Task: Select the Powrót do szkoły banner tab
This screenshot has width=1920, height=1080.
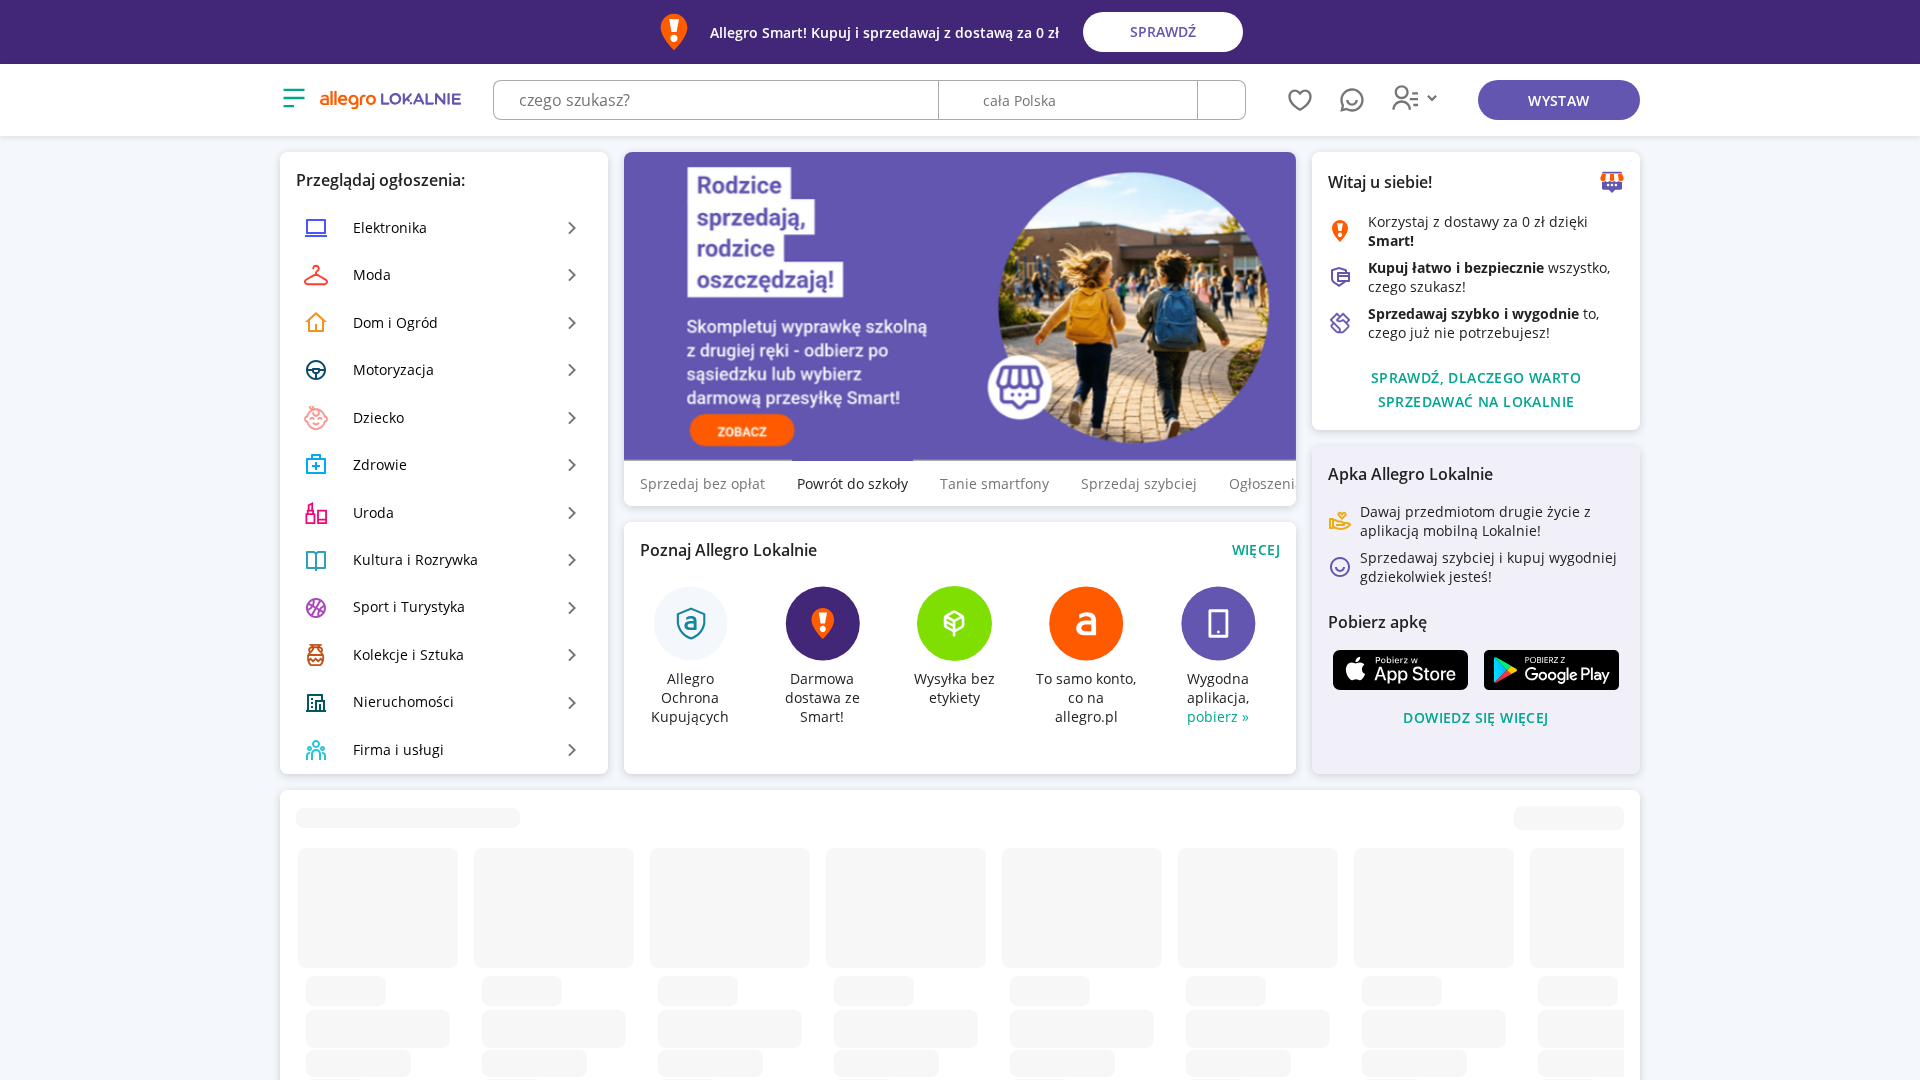Action: [x=852, y=484]
